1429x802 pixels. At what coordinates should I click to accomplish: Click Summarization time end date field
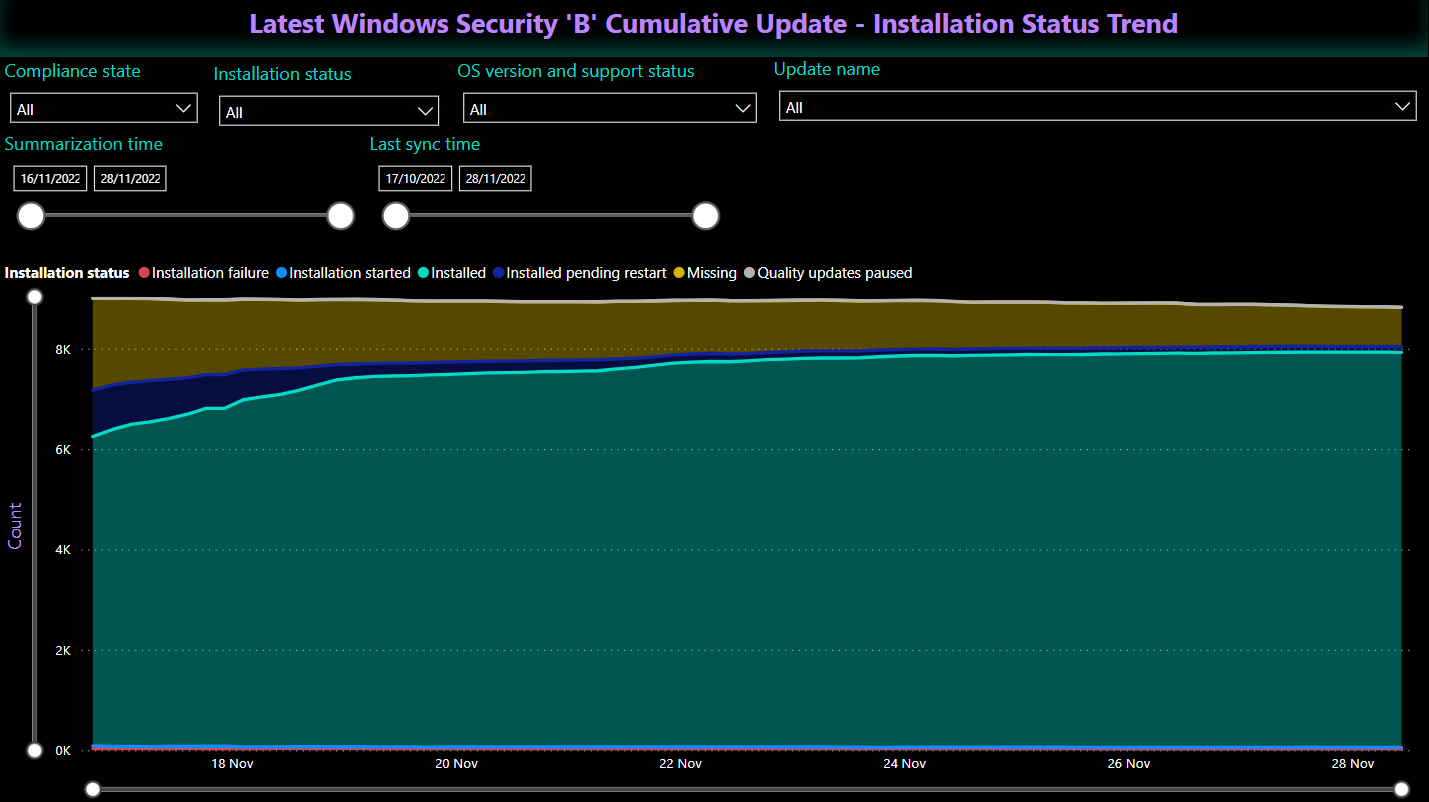pos(130,179)
